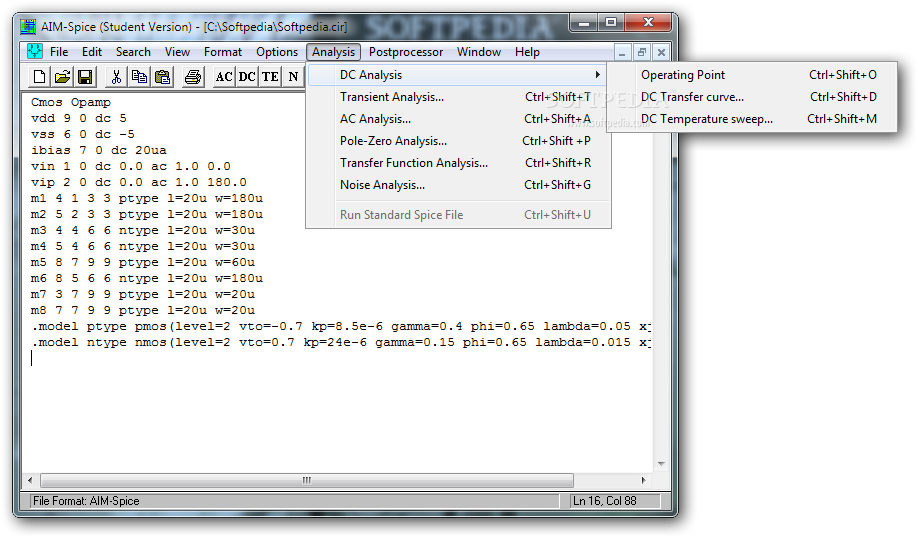Click the m1 transistor definition line
Screen dimensions: 918x538
point(146,198)
